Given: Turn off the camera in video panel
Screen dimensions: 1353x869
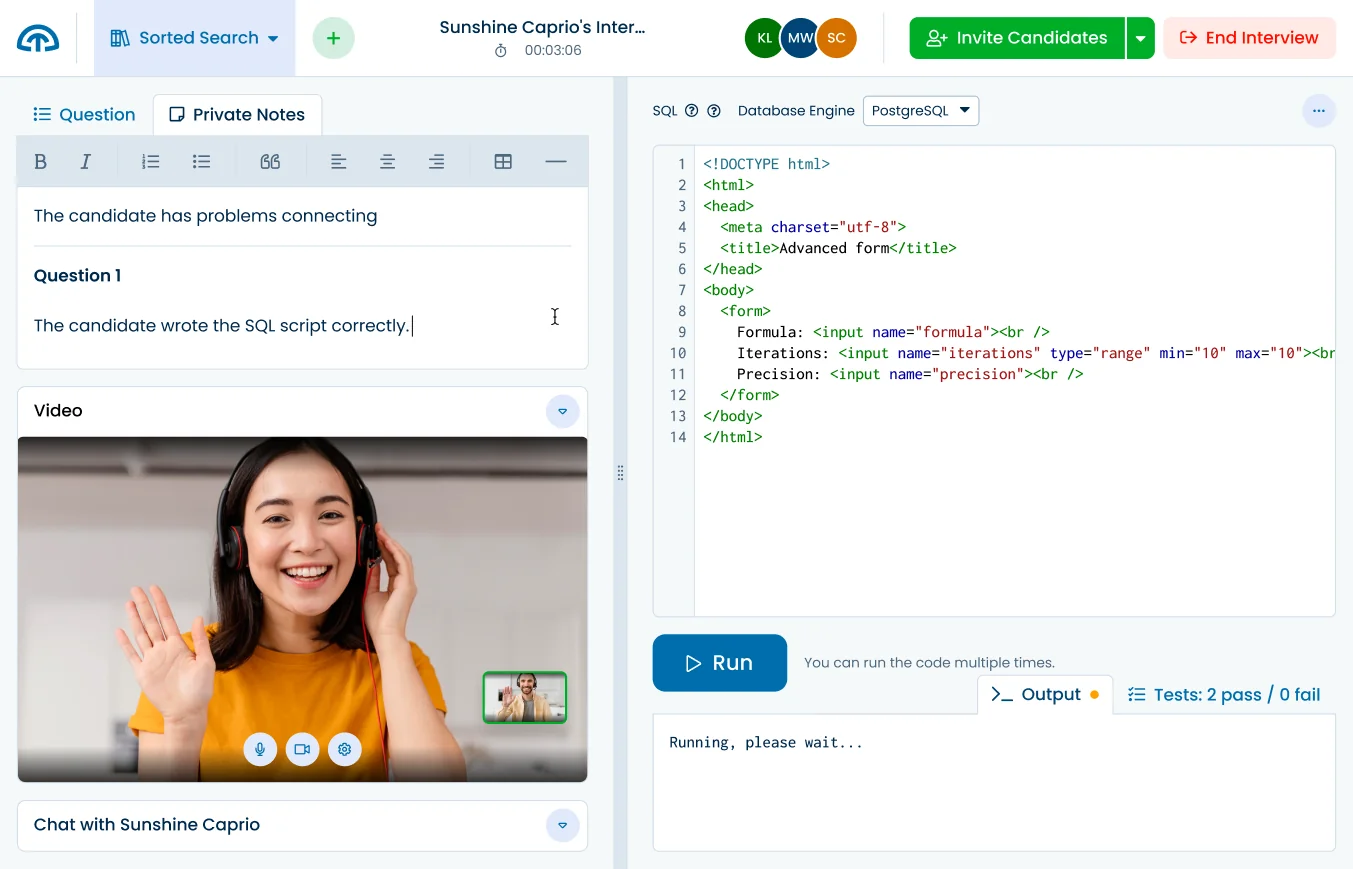Looking at the screenshot, I should coord(302,749).
